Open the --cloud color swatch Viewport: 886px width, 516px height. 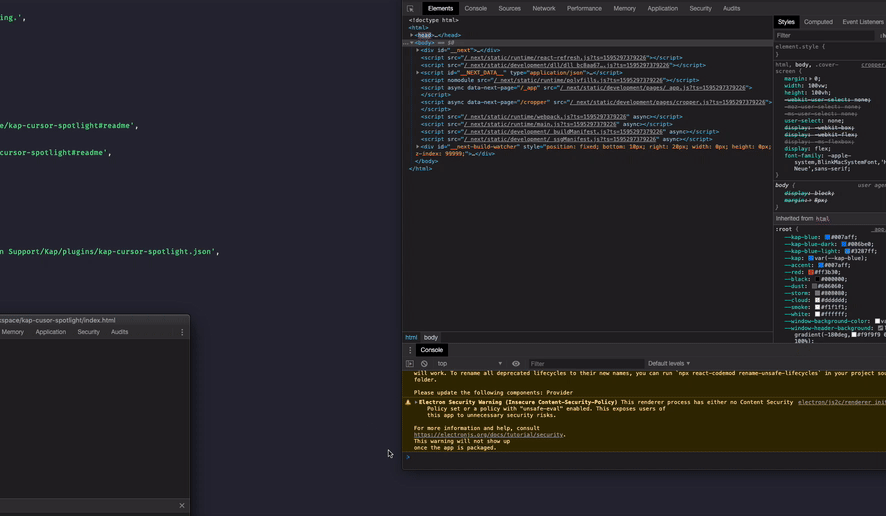(817, 301)
